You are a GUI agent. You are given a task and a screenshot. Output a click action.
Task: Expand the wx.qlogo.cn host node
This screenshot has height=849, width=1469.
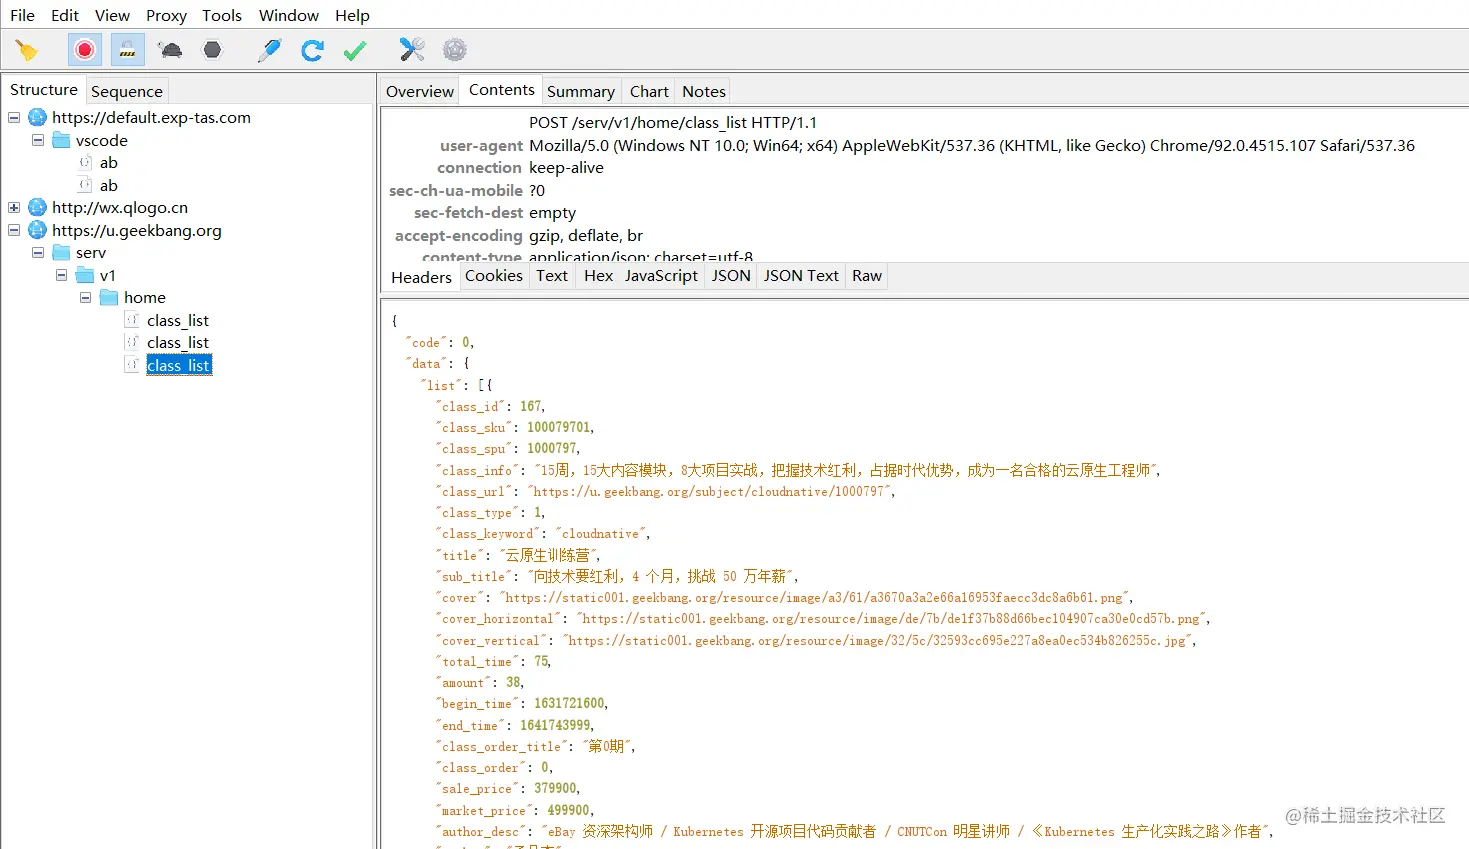[x=14, y=208]
